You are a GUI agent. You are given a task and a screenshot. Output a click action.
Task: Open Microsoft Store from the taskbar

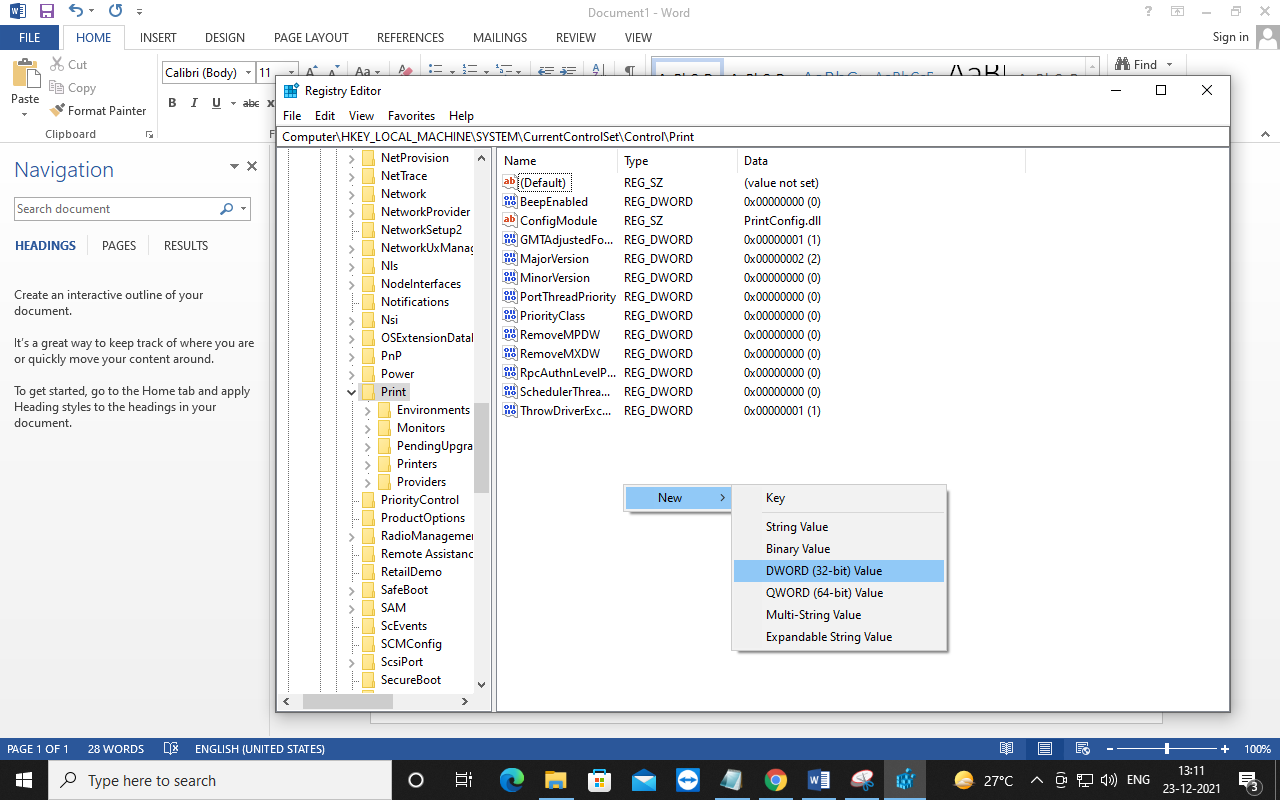tap(600, 780)
